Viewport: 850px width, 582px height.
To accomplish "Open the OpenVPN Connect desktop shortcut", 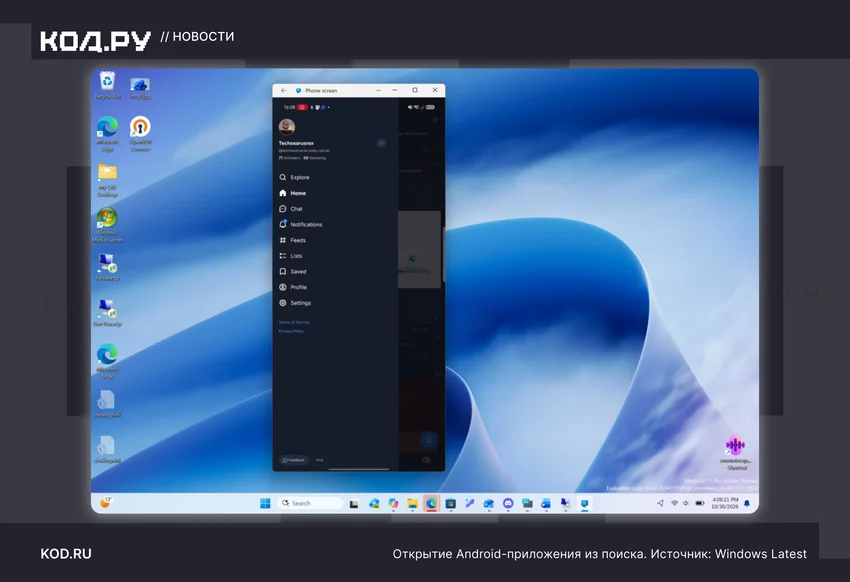I will [x=140, y=134].
